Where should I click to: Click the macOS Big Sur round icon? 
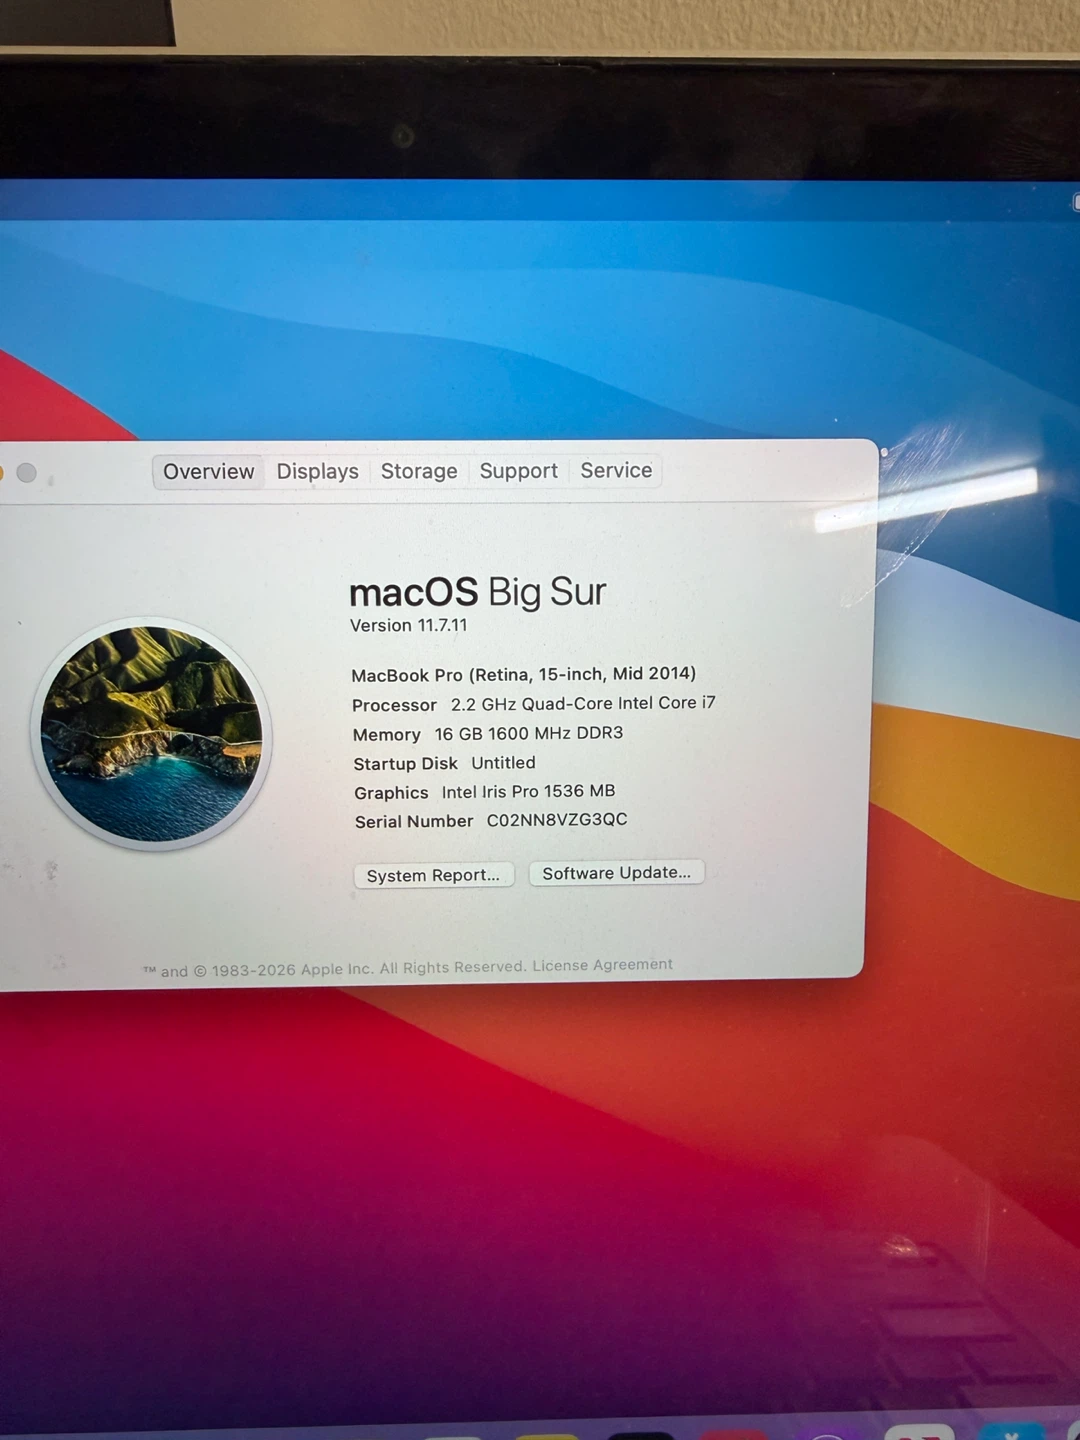(151, 734)
